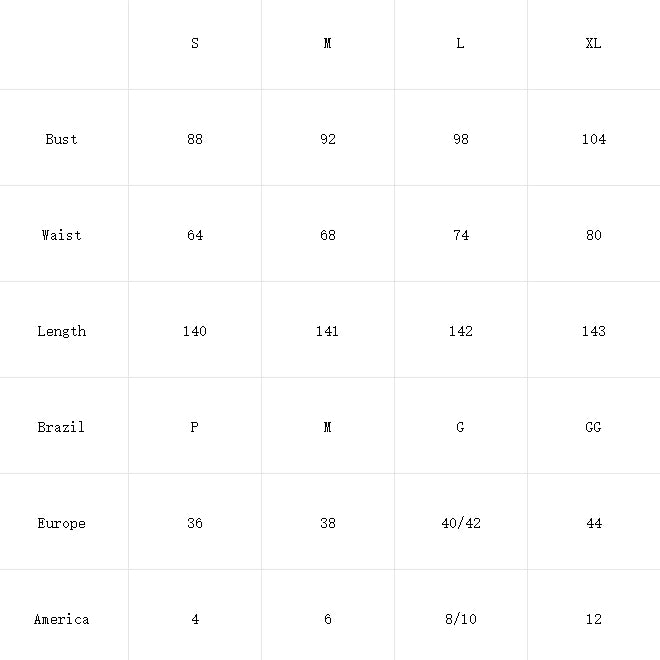Click the Europe row label
The height and width of the screenshot is (660, 660).
[61, 523]
